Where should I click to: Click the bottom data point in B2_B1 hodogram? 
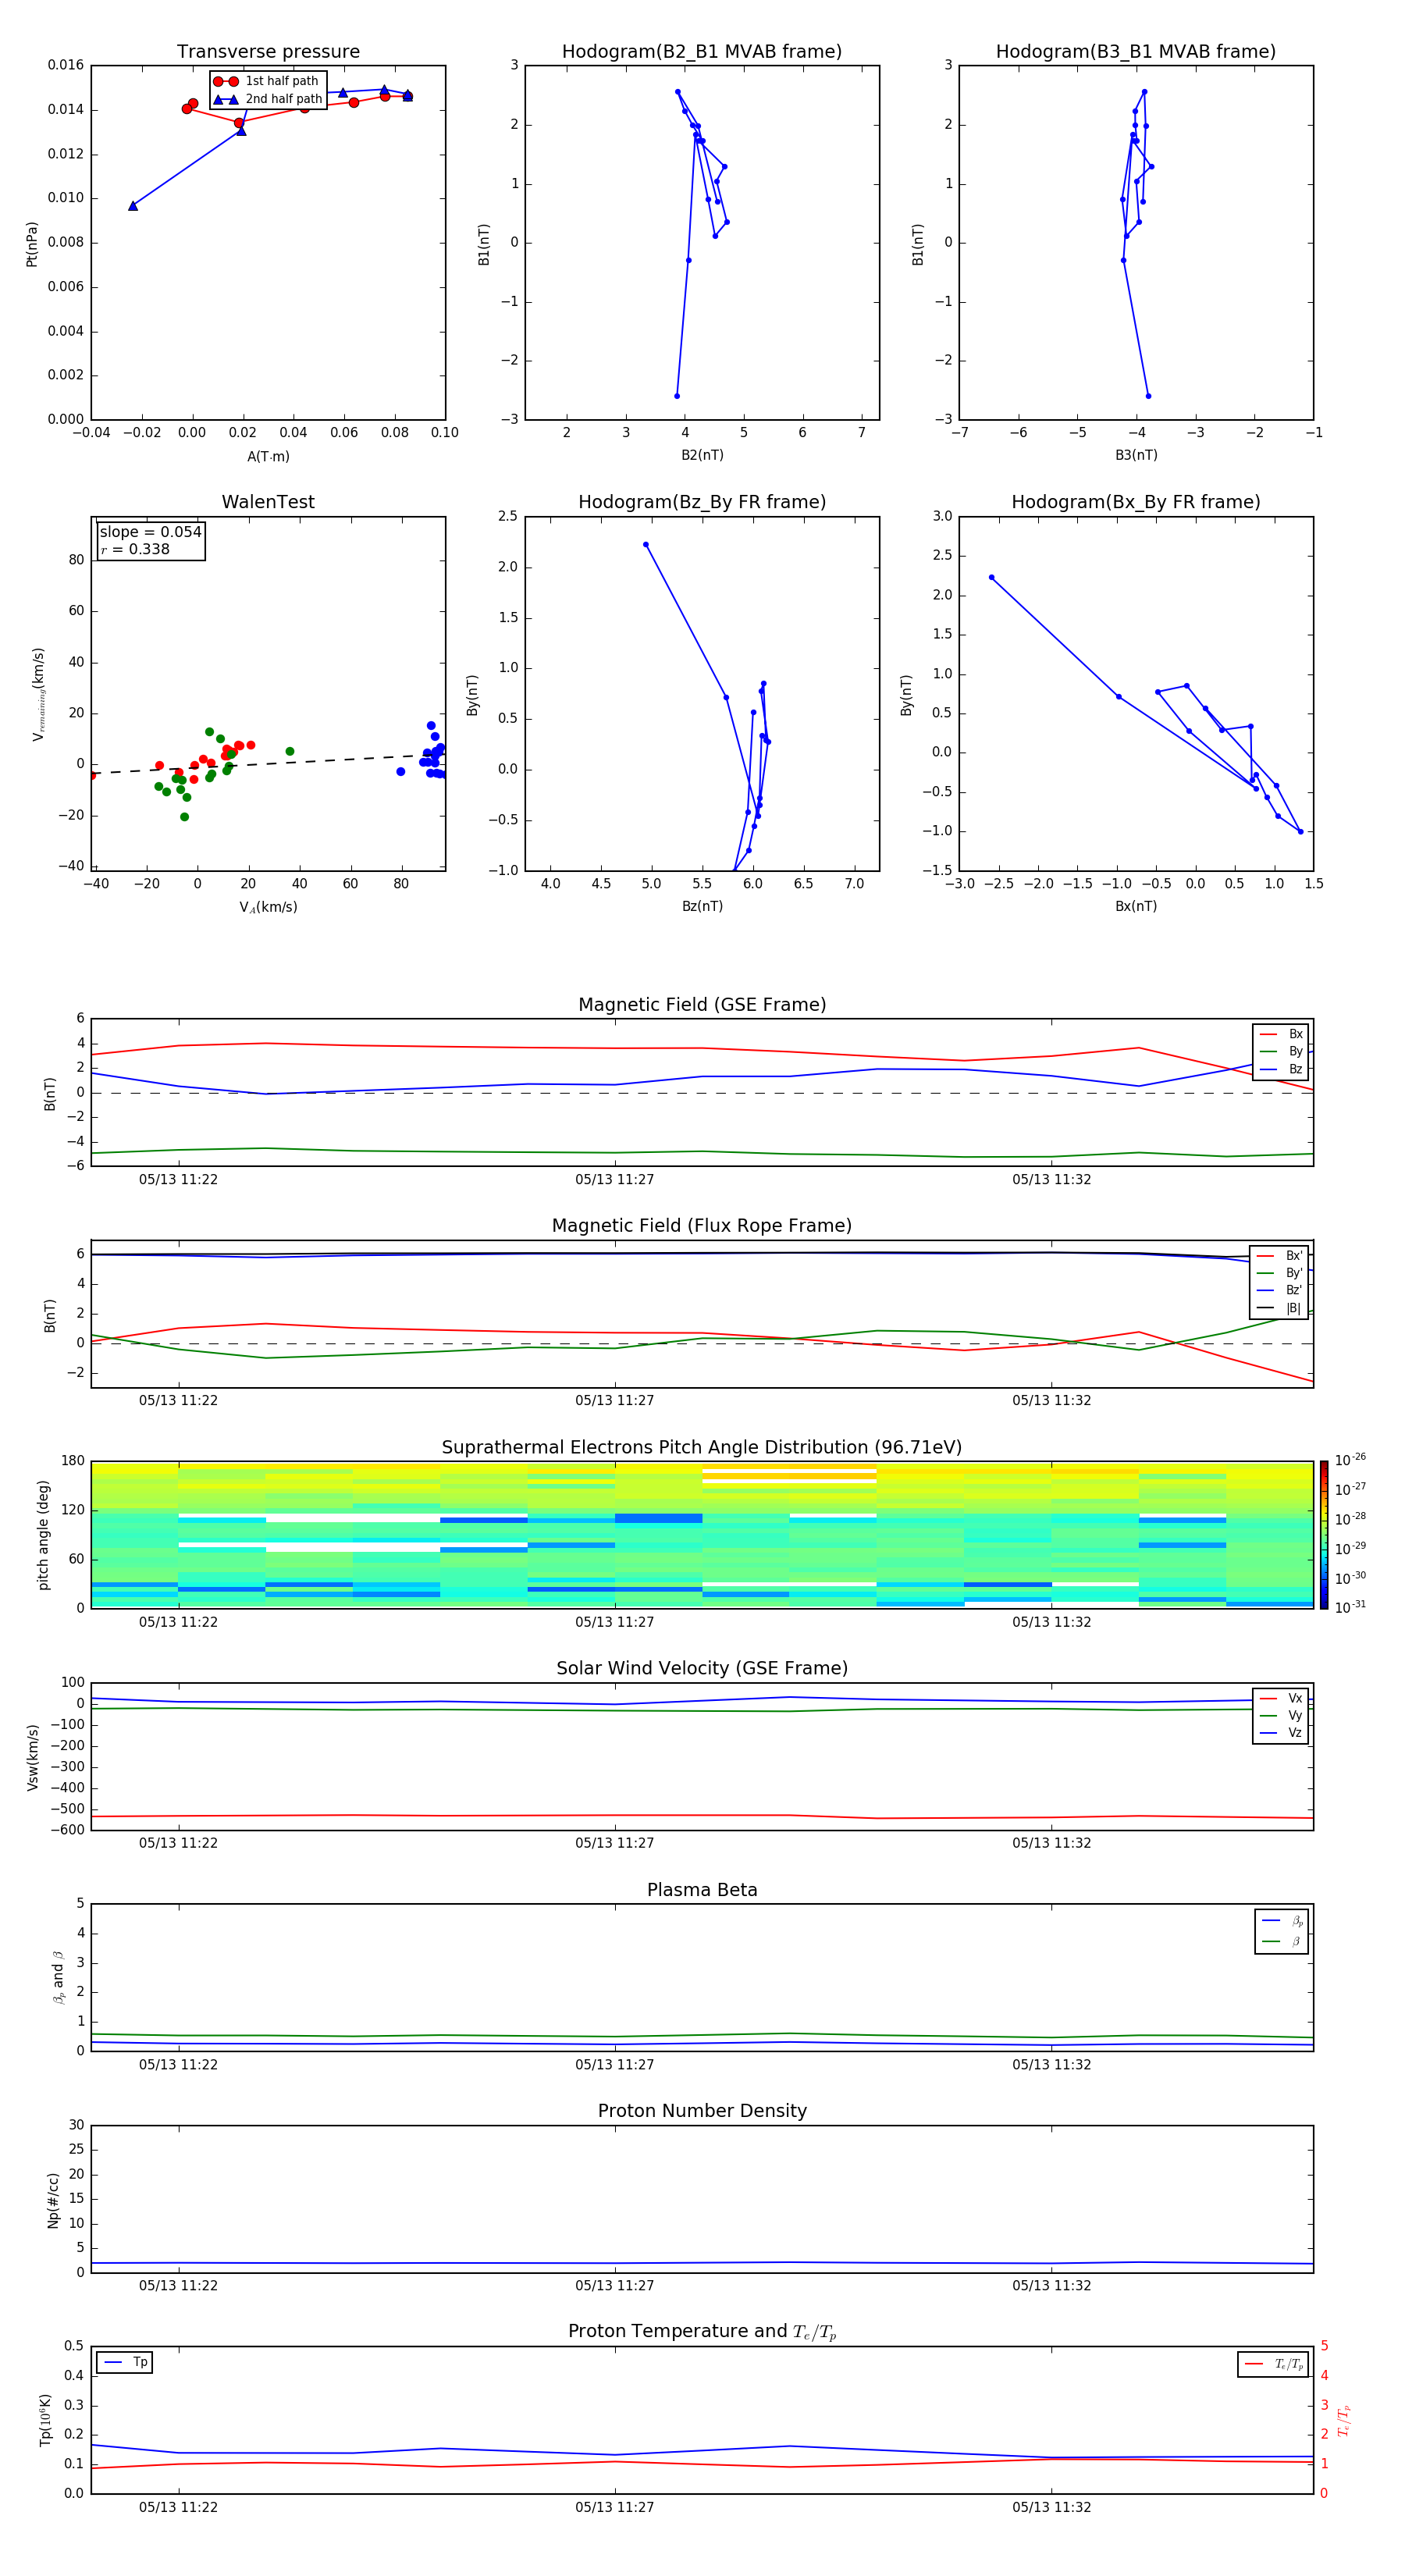pyautogui.click(x=677, y=396)
